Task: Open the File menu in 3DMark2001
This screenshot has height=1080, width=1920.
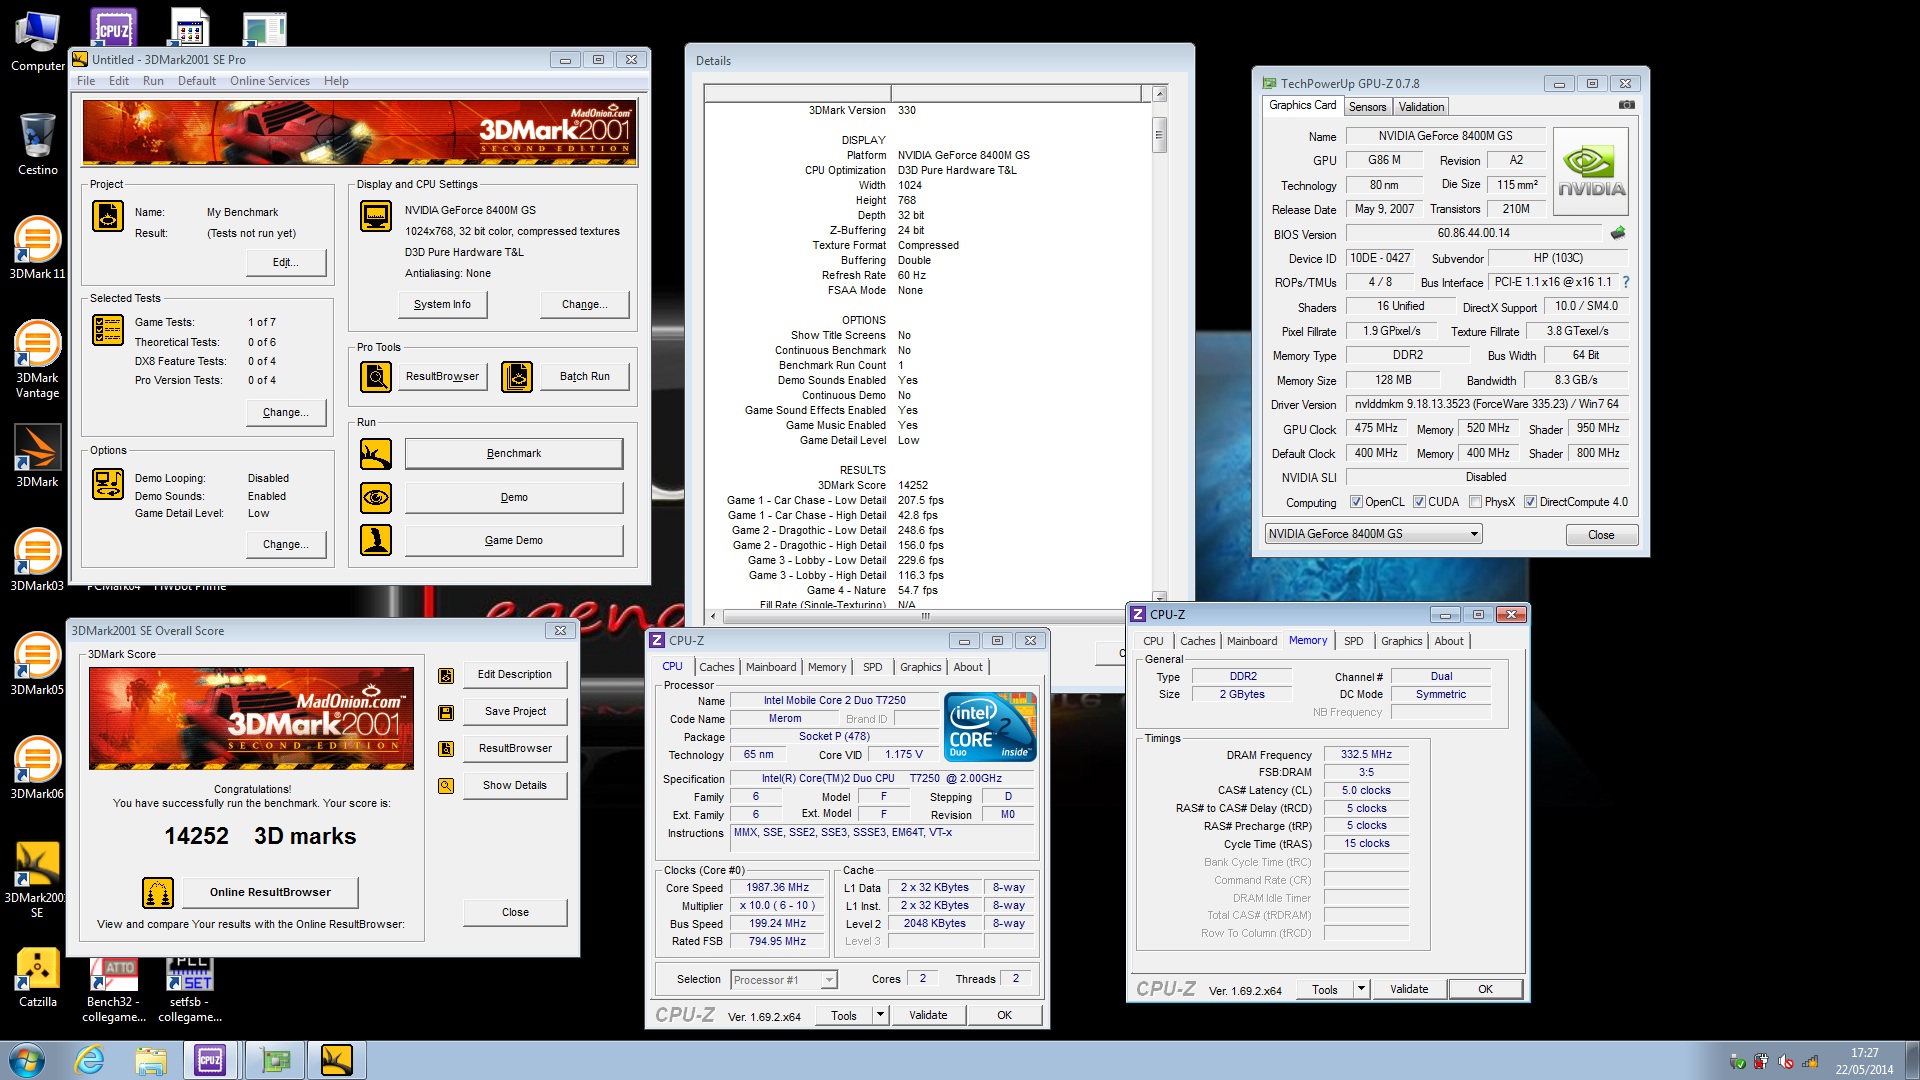Action: (x=86, y=81)
